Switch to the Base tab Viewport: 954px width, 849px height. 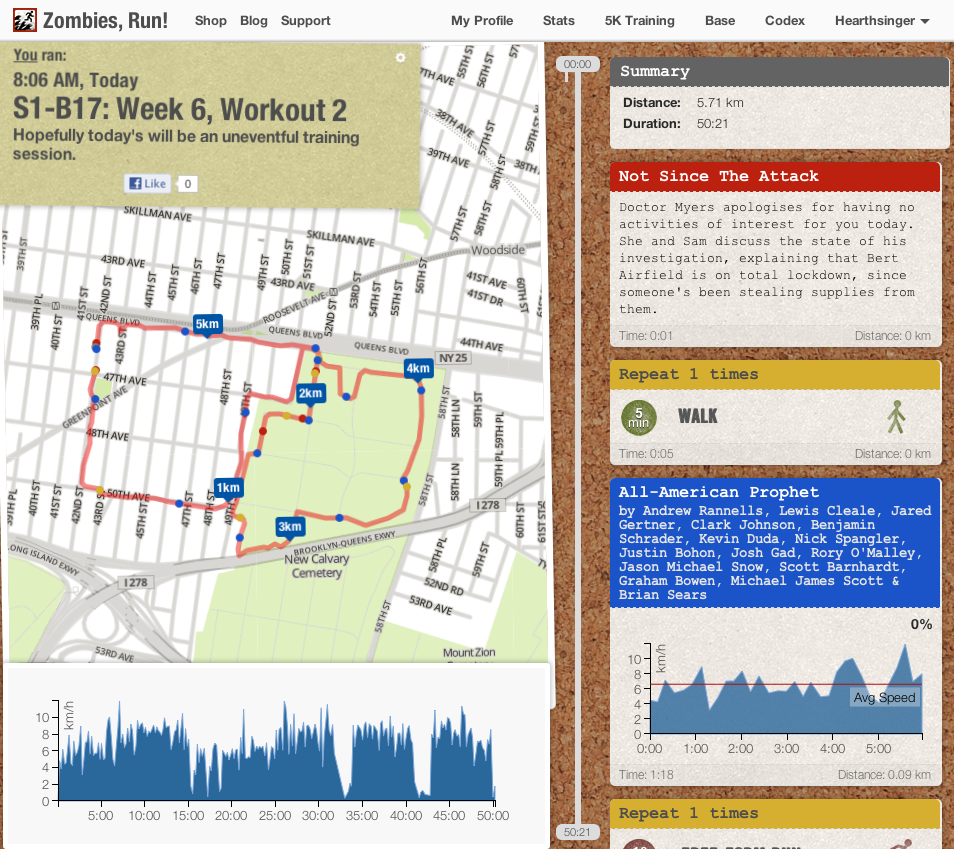coord(720,20)
